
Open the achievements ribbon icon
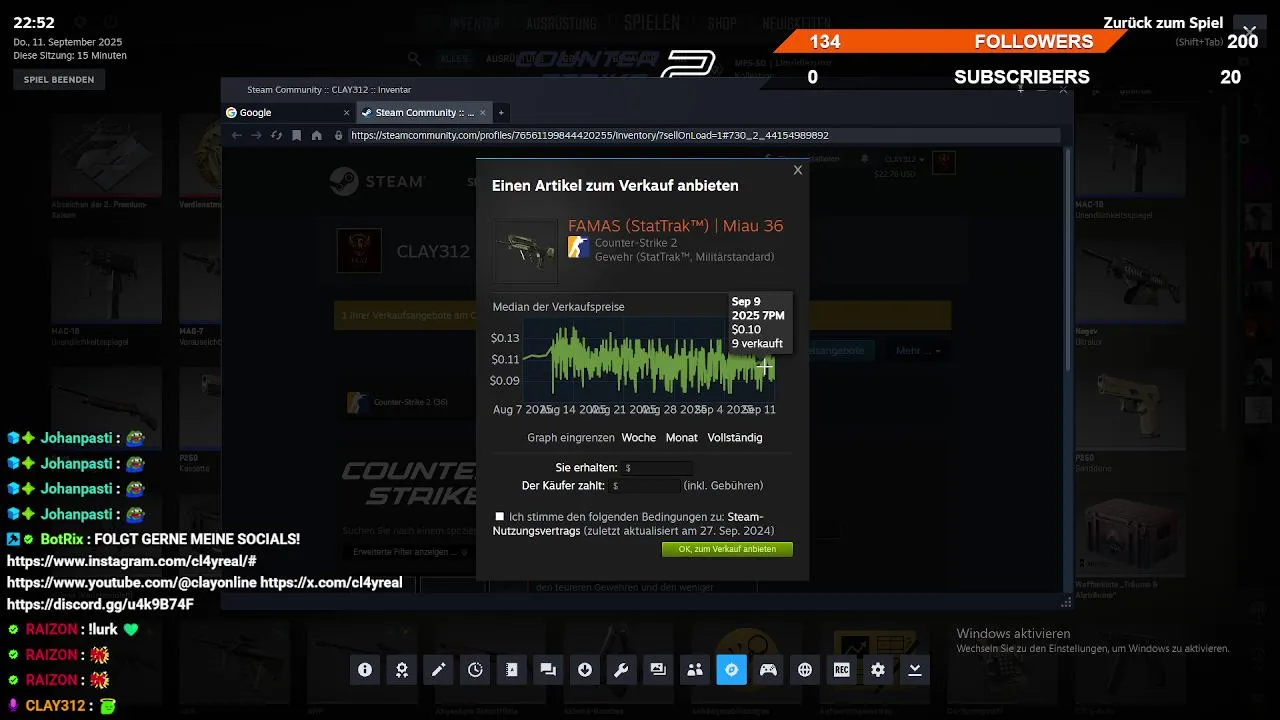pyautogui.click(x=402, y=670)
